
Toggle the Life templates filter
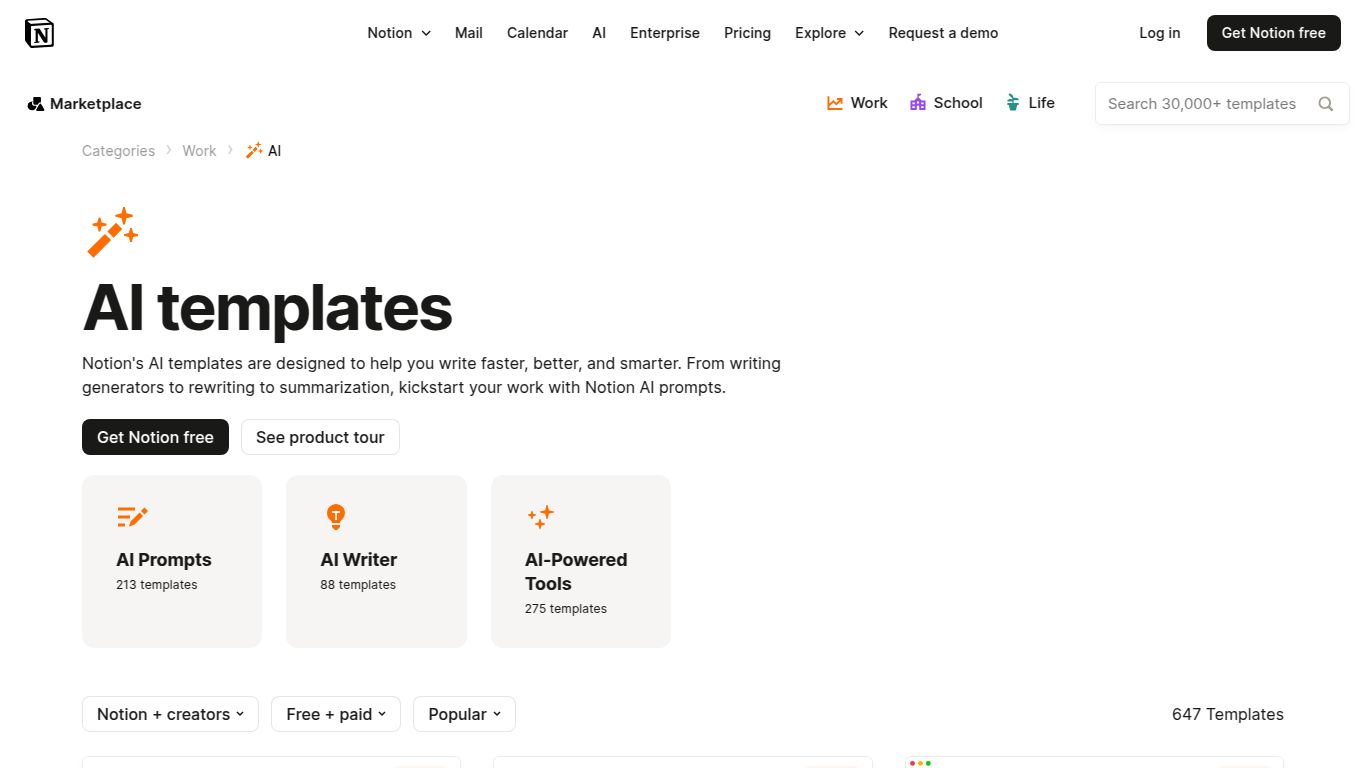[x=1030, y=103]
